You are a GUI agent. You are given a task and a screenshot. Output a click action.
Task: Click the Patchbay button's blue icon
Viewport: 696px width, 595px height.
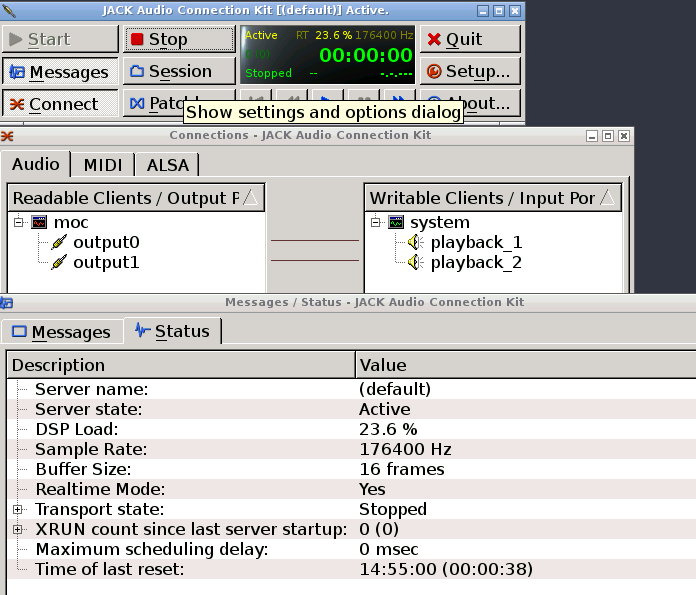coord(137,103)
